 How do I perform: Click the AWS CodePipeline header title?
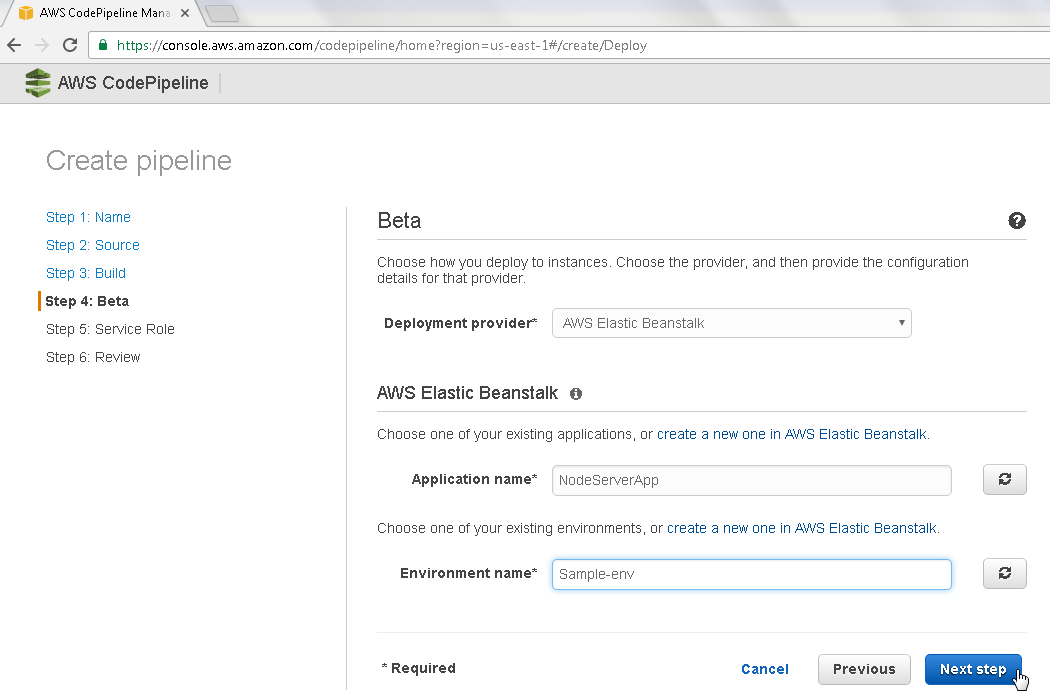(133, 83)
